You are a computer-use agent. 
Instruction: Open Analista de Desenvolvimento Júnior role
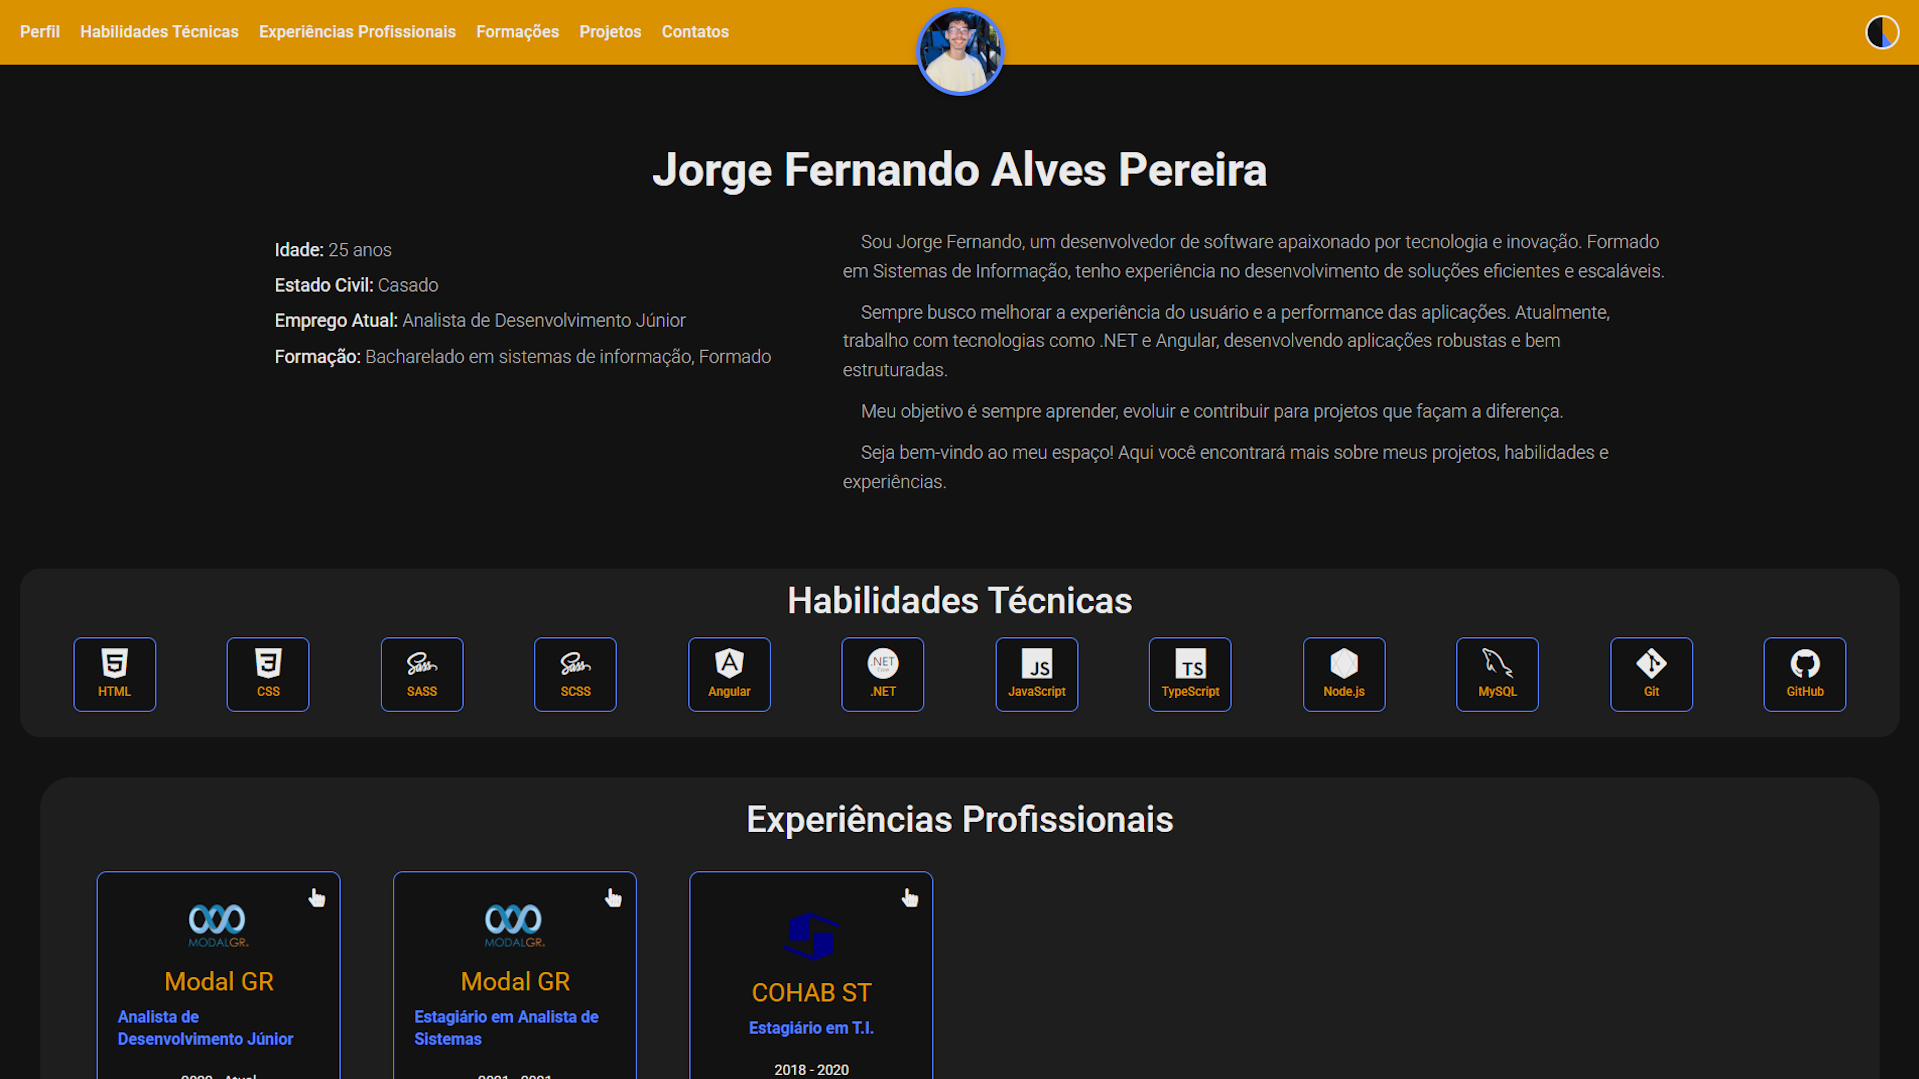click(205, 1028)
